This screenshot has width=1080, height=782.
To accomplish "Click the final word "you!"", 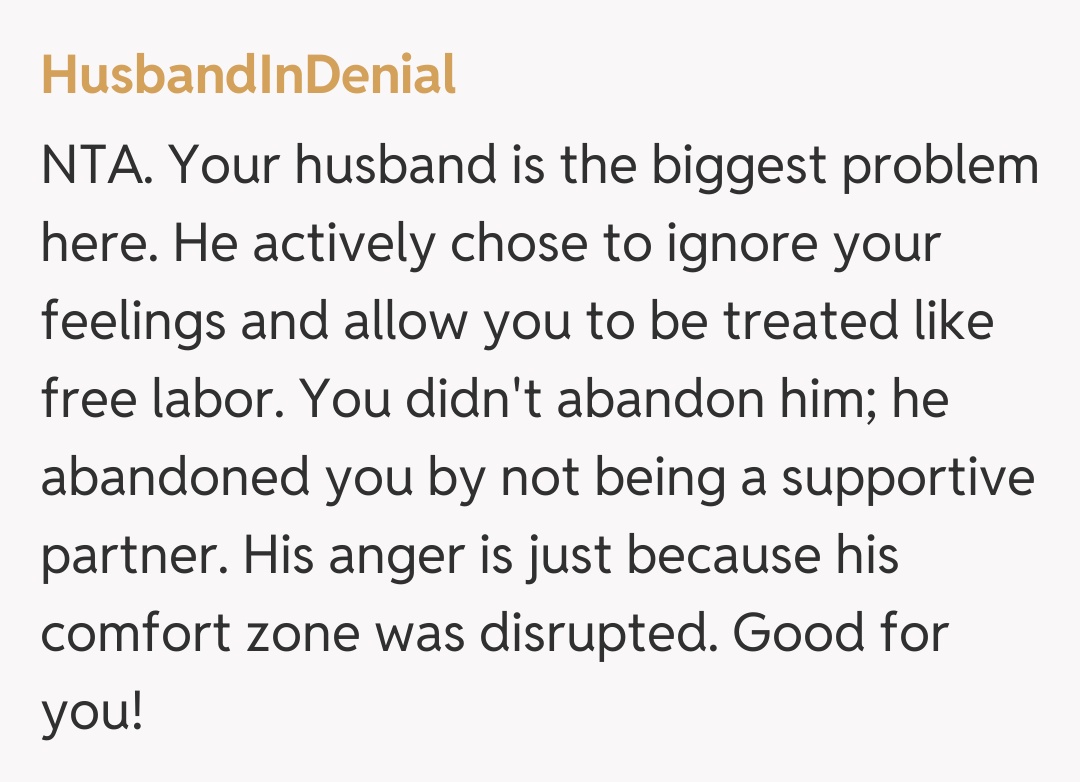I will (x=92, y=714).
